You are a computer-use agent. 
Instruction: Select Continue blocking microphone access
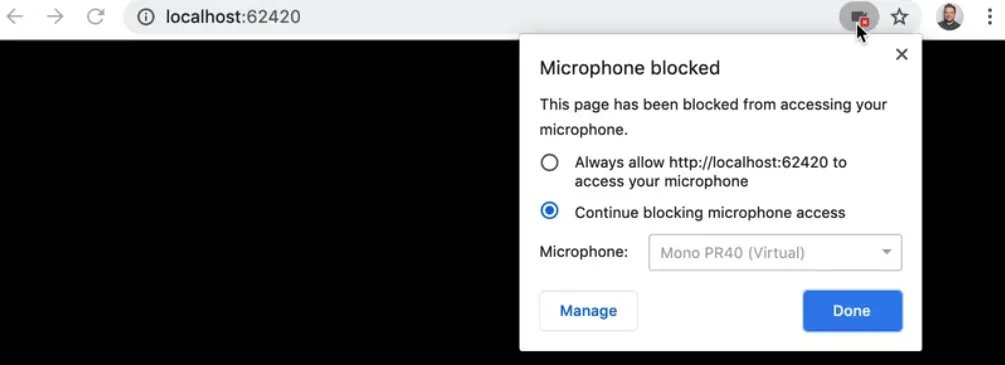coord(549,210)
